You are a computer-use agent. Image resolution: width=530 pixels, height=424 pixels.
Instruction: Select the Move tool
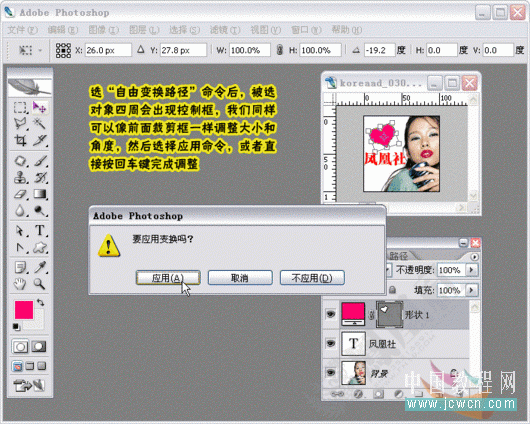point(40,108)
